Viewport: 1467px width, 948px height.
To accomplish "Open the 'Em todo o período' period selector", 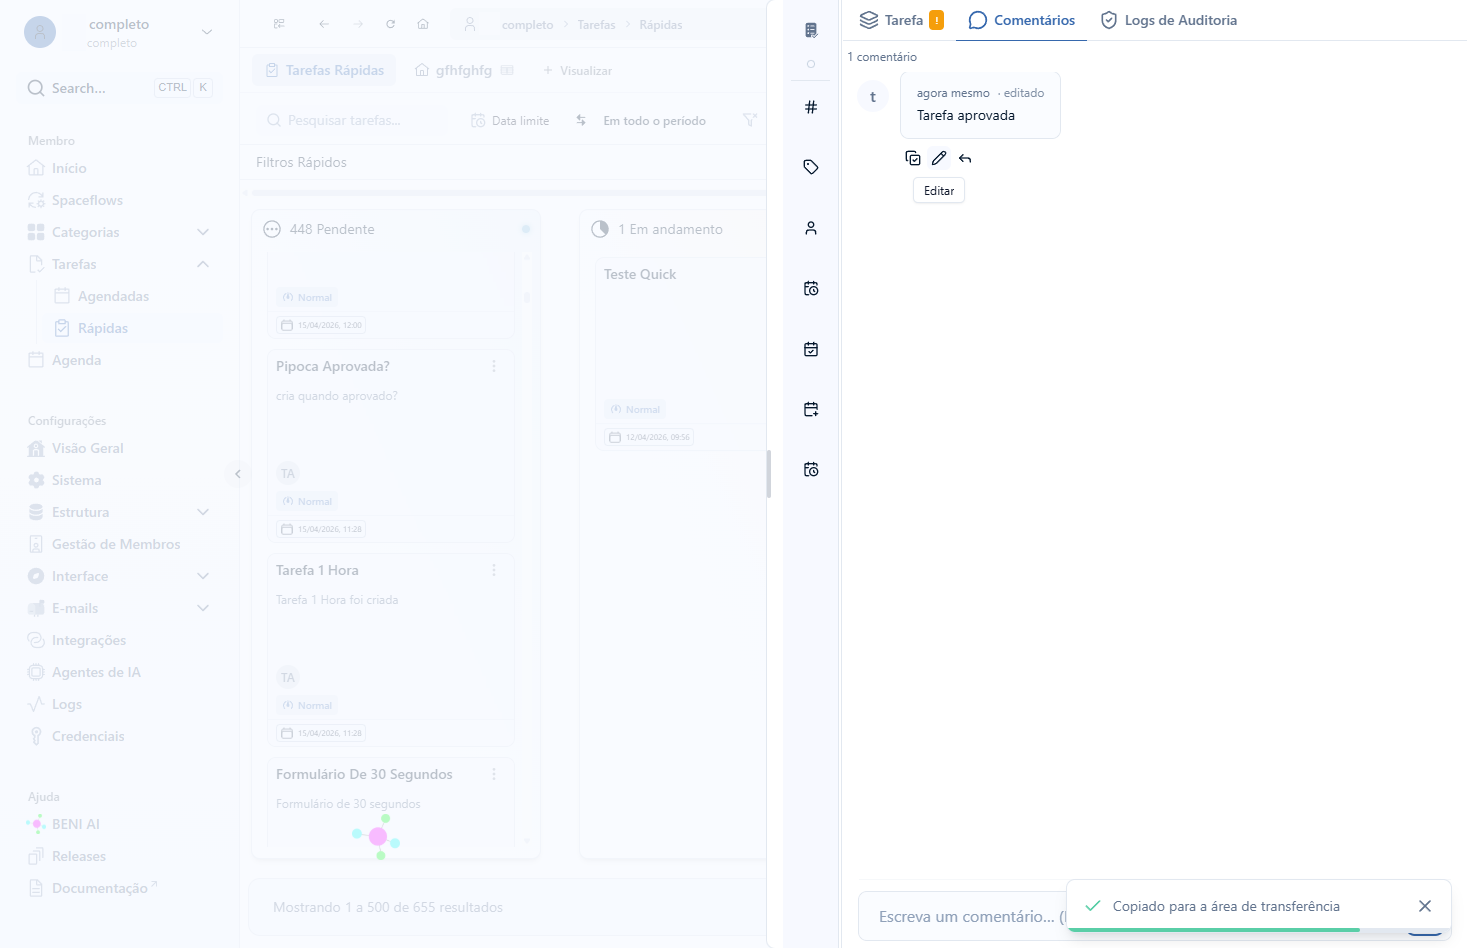I will (x=654, y=120).
